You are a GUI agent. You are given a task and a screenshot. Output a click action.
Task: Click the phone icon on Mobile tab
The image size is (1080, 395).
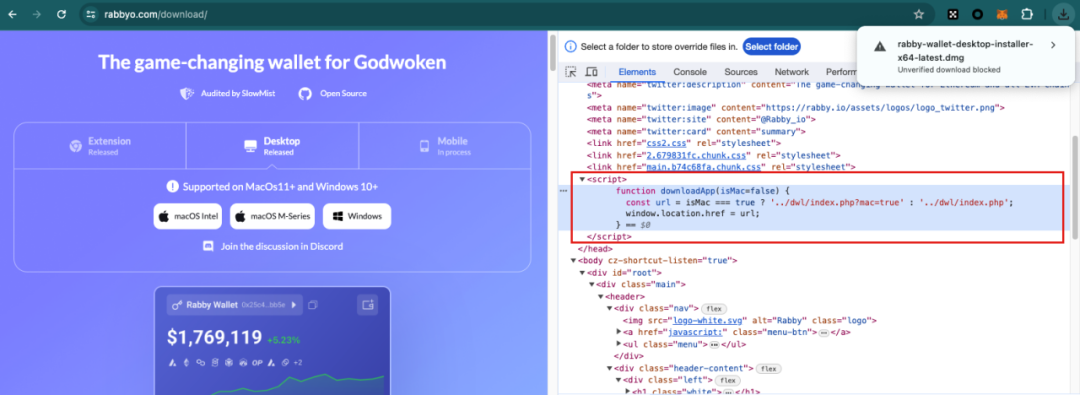point(425,146)
